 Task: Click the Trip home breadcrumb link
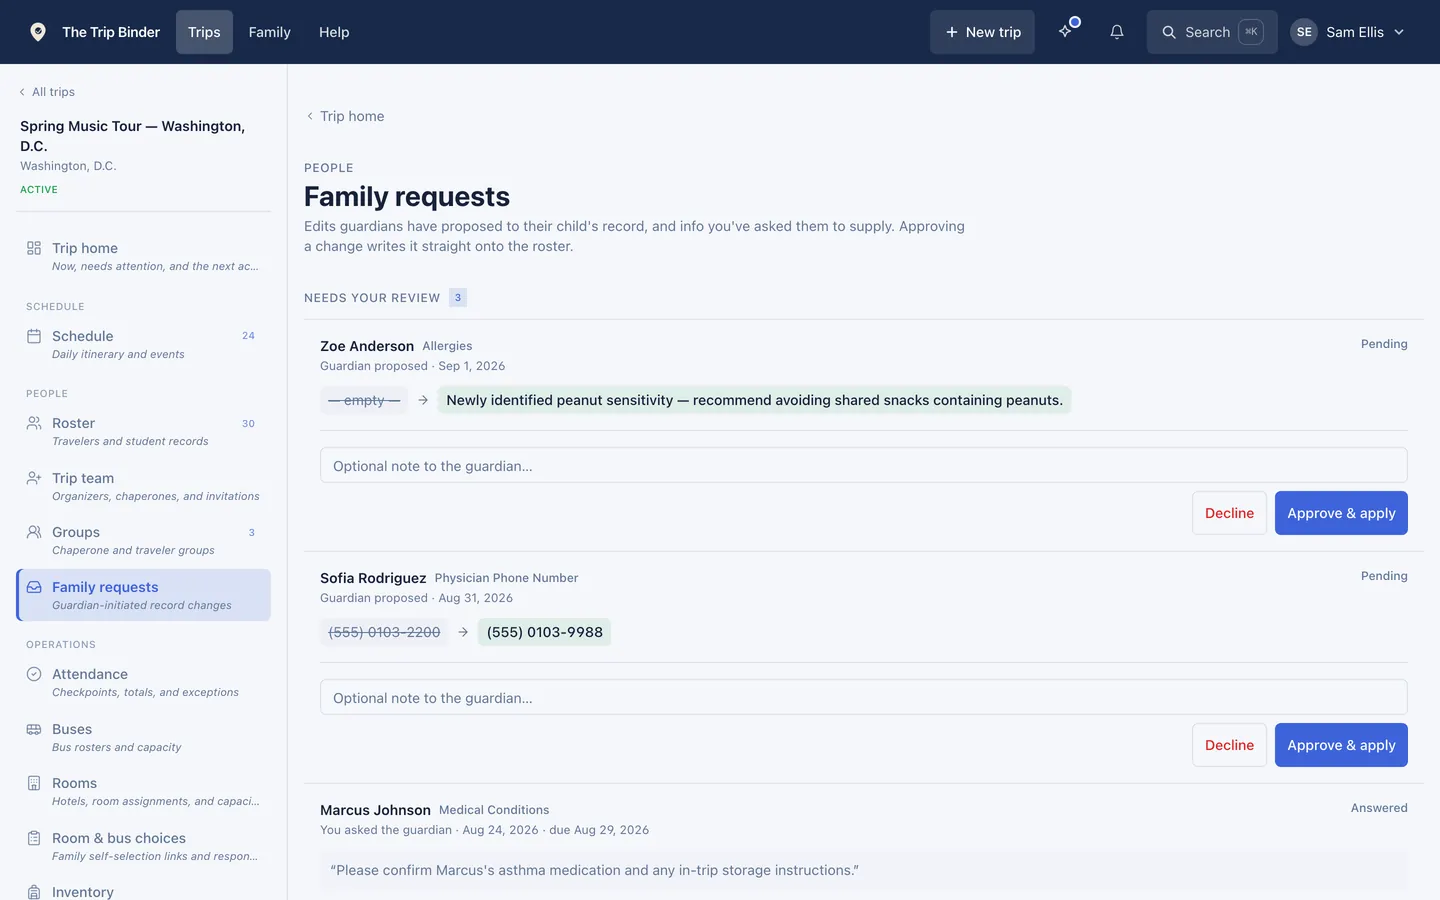(x=352, y=116)
